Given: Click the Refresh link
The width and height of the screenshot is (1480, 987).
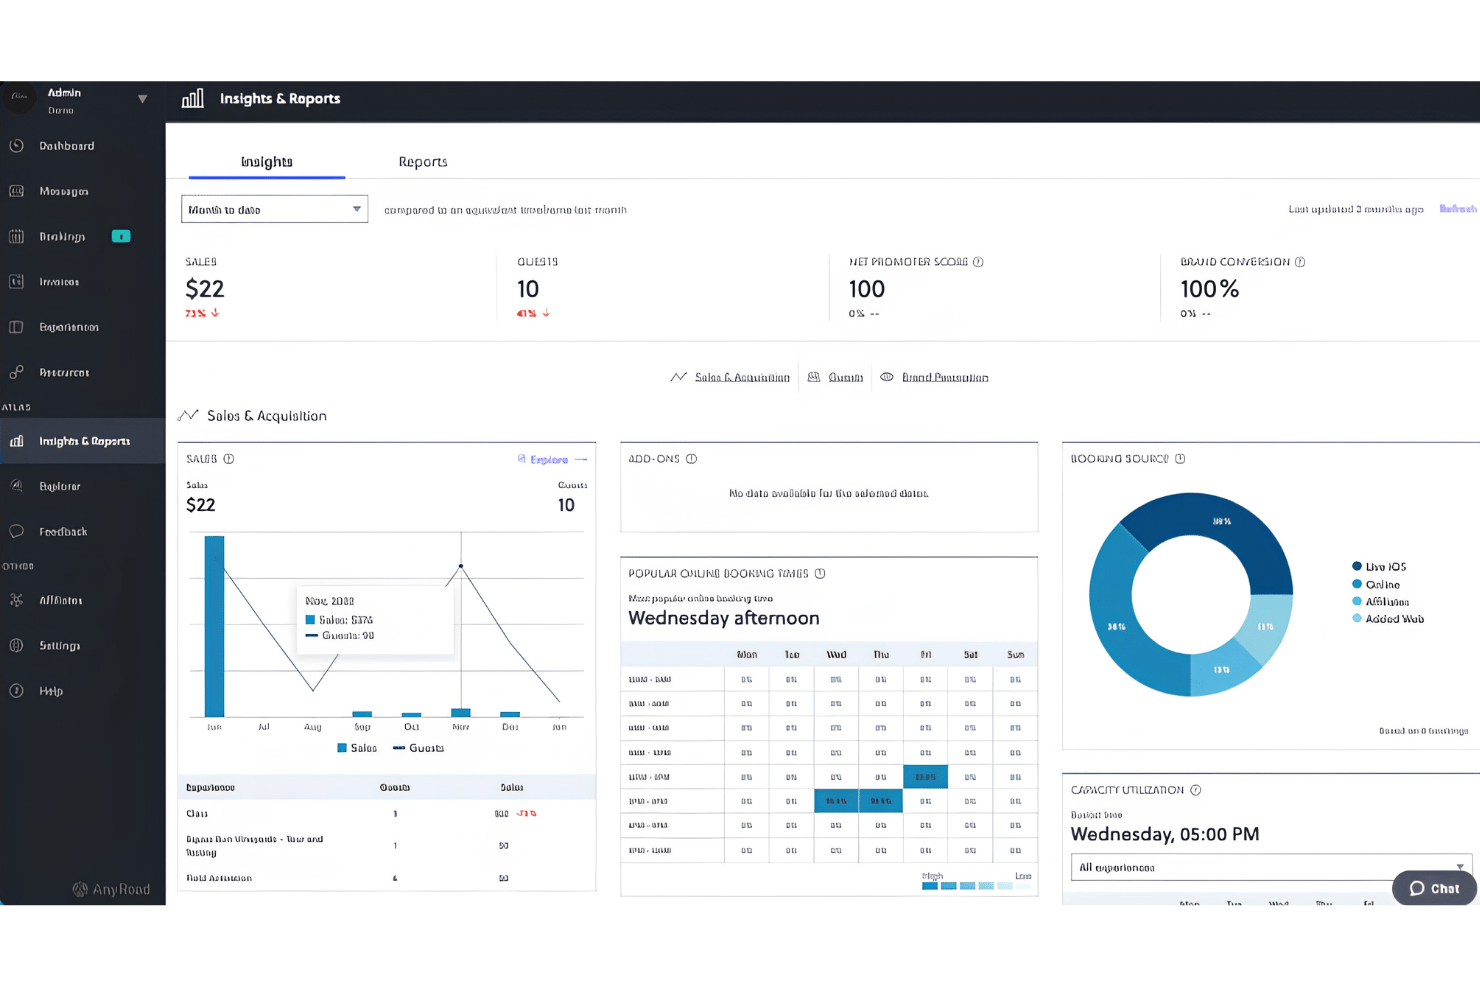Looking at the screenshot, I should pyautogui.click(x=1458, y=209).
